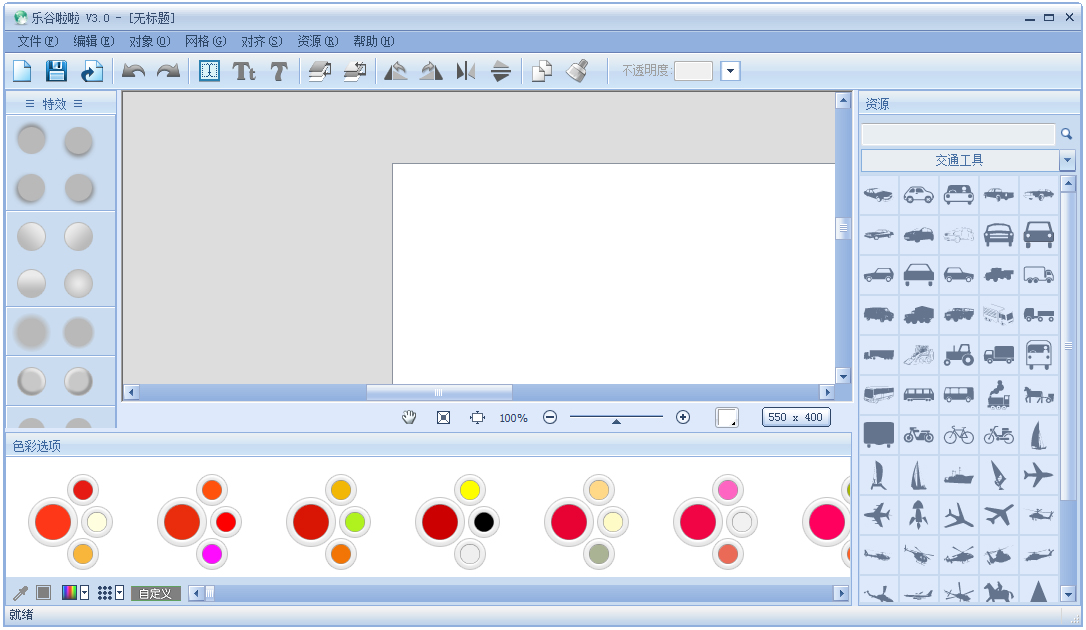Click the redo arrow in toolbar
Screen dimensions: 1086x630
168,71
